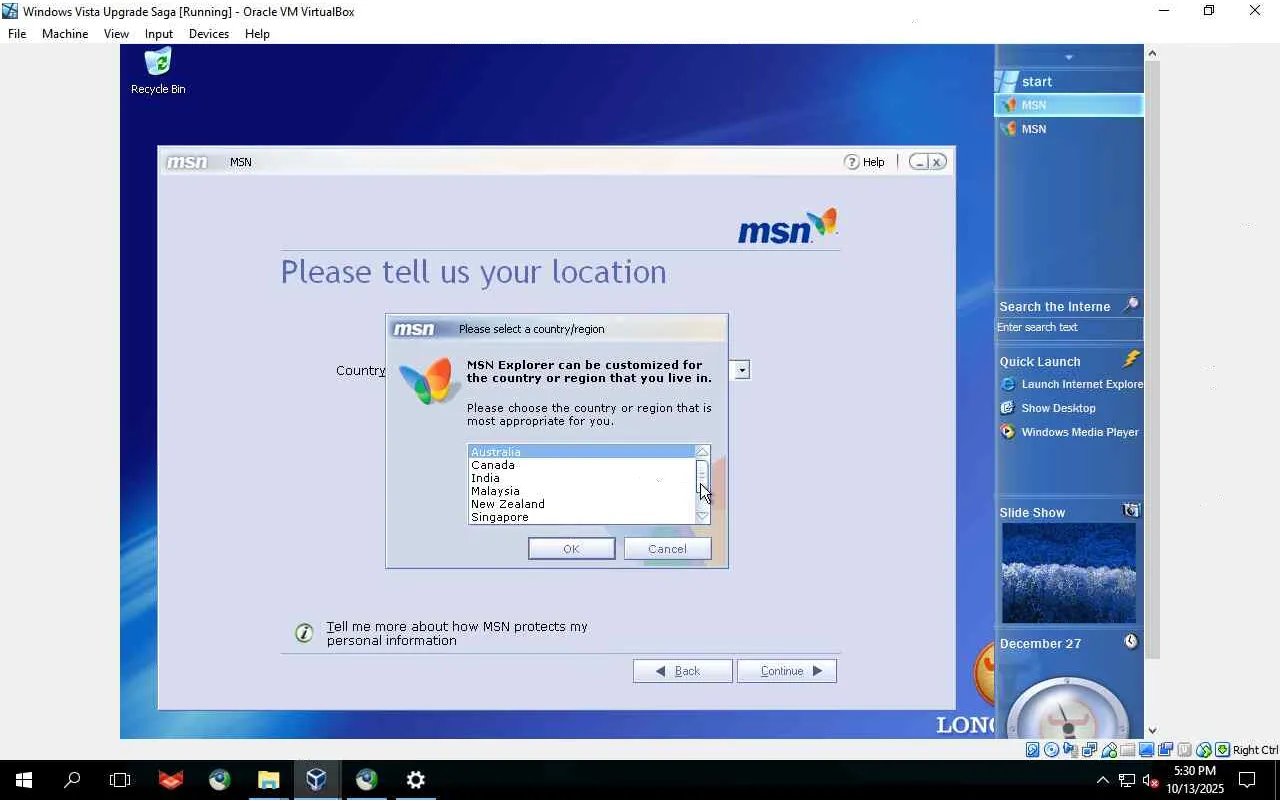Click the Show Desktop icon in Quick Launch
Screen dimensions: 1280x800
pyautogui.click(x=1008, y=408)
